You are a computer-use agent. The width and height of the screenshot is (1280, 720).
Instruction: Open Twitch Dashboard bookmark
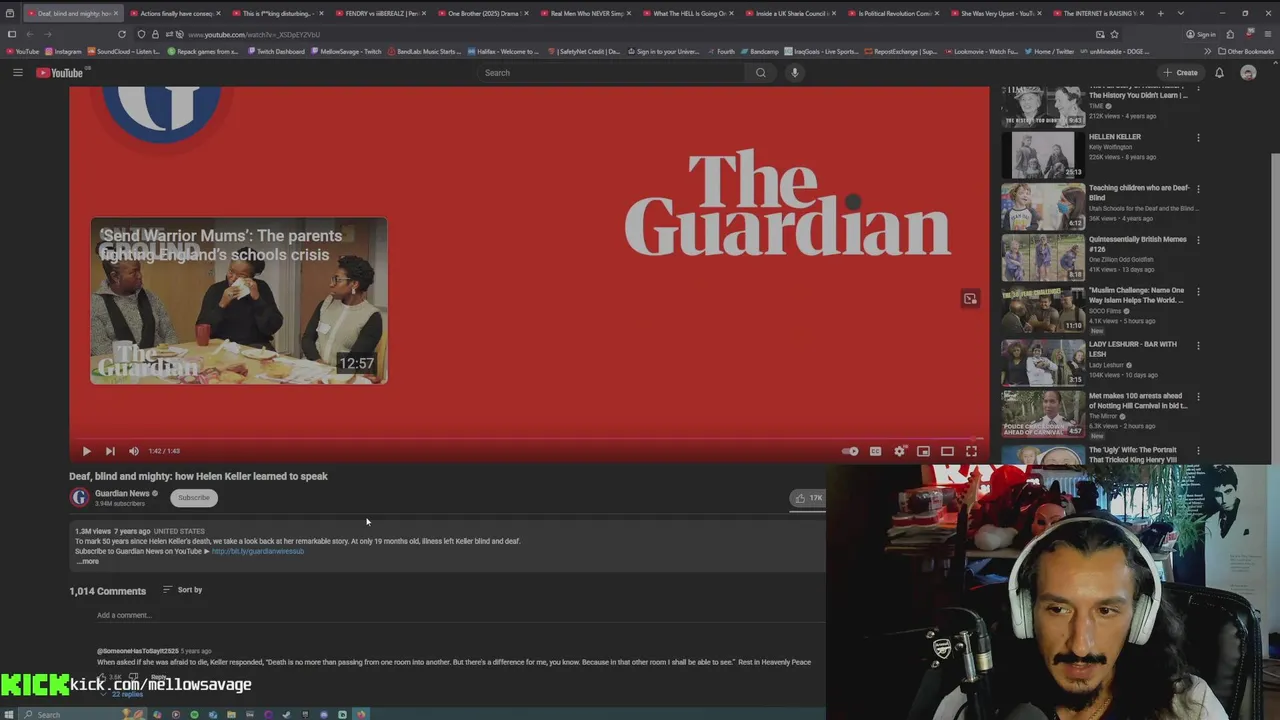pos(276,51)
